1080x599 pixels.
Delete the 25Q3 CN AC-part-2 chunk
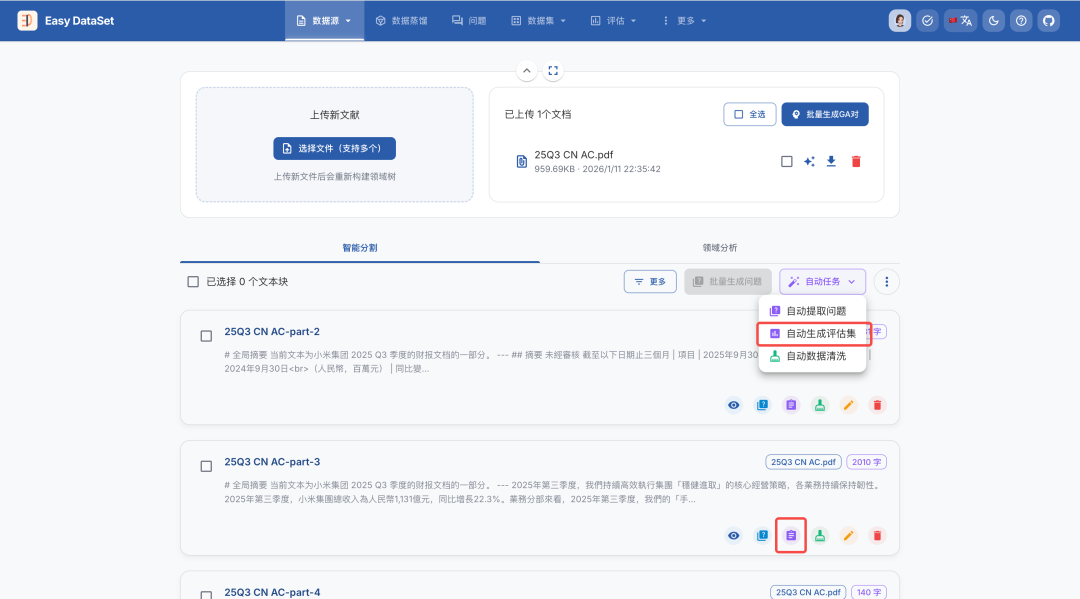(x=878, y=405)
